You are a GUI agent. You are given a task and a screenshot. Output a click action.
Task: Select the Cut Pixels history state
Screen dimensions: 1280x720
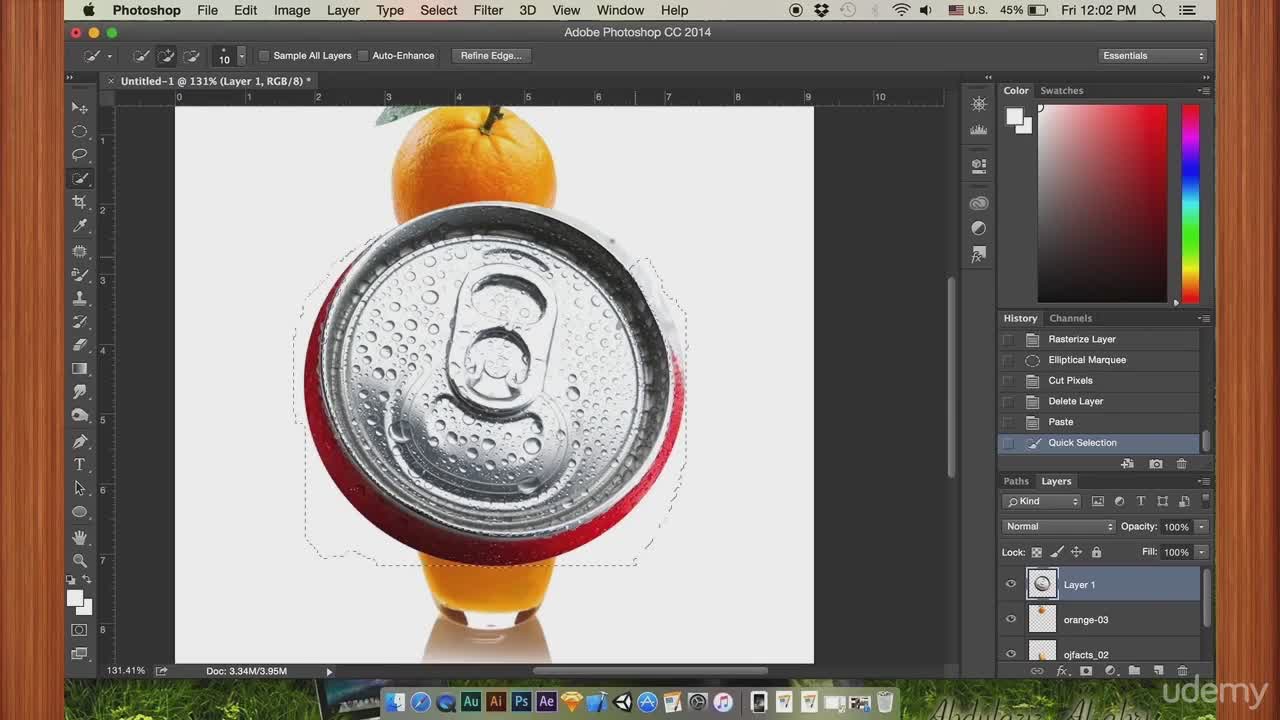click(1100, 381)
